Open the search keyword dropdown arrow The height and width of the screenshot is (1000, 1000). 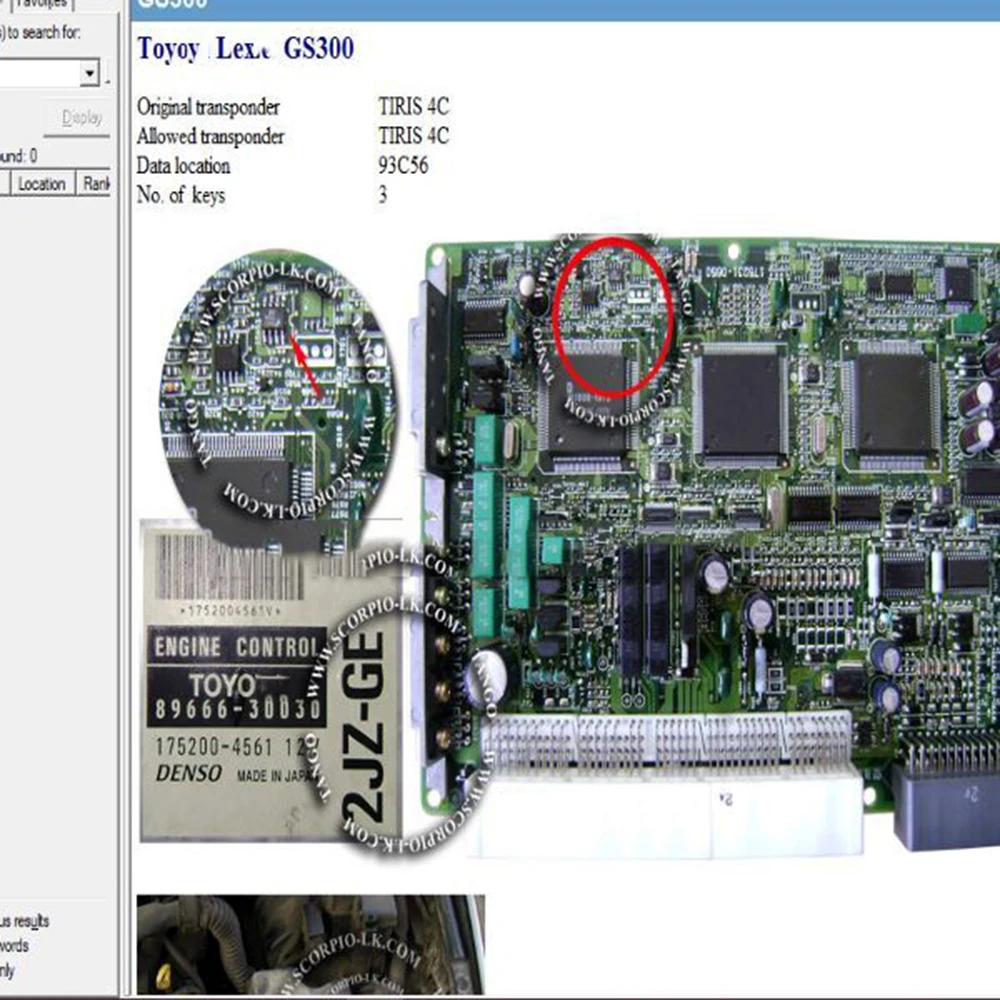[90, 72]
